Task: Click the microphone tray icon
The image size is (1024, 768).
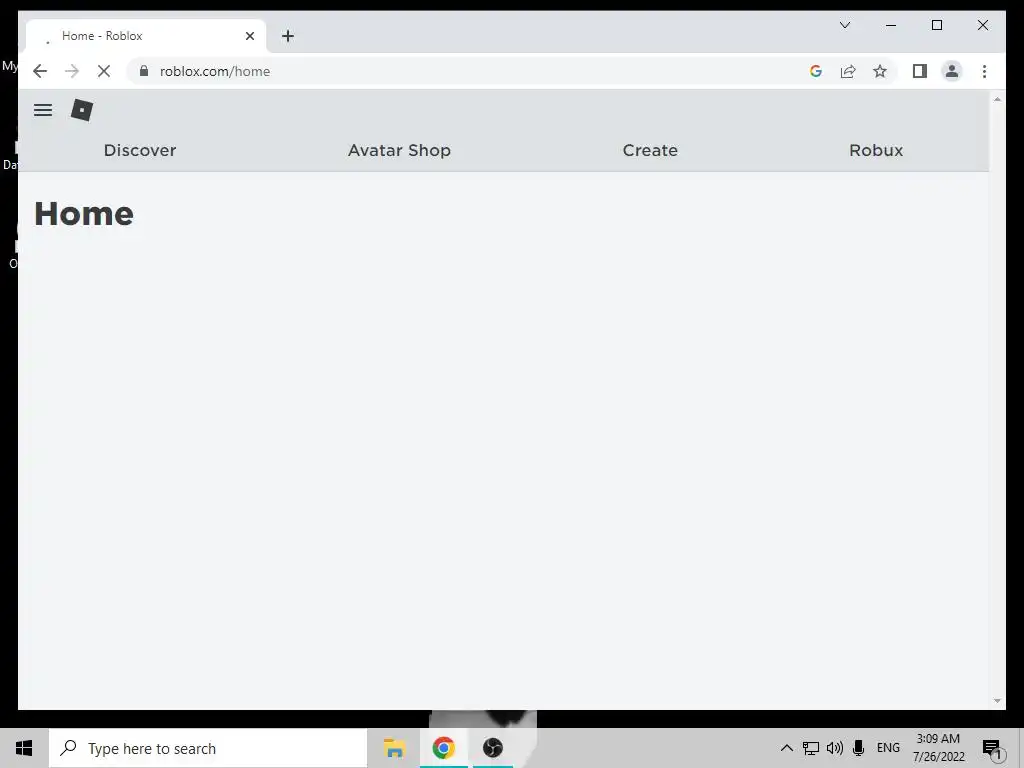Action: [x=859, y=748]
